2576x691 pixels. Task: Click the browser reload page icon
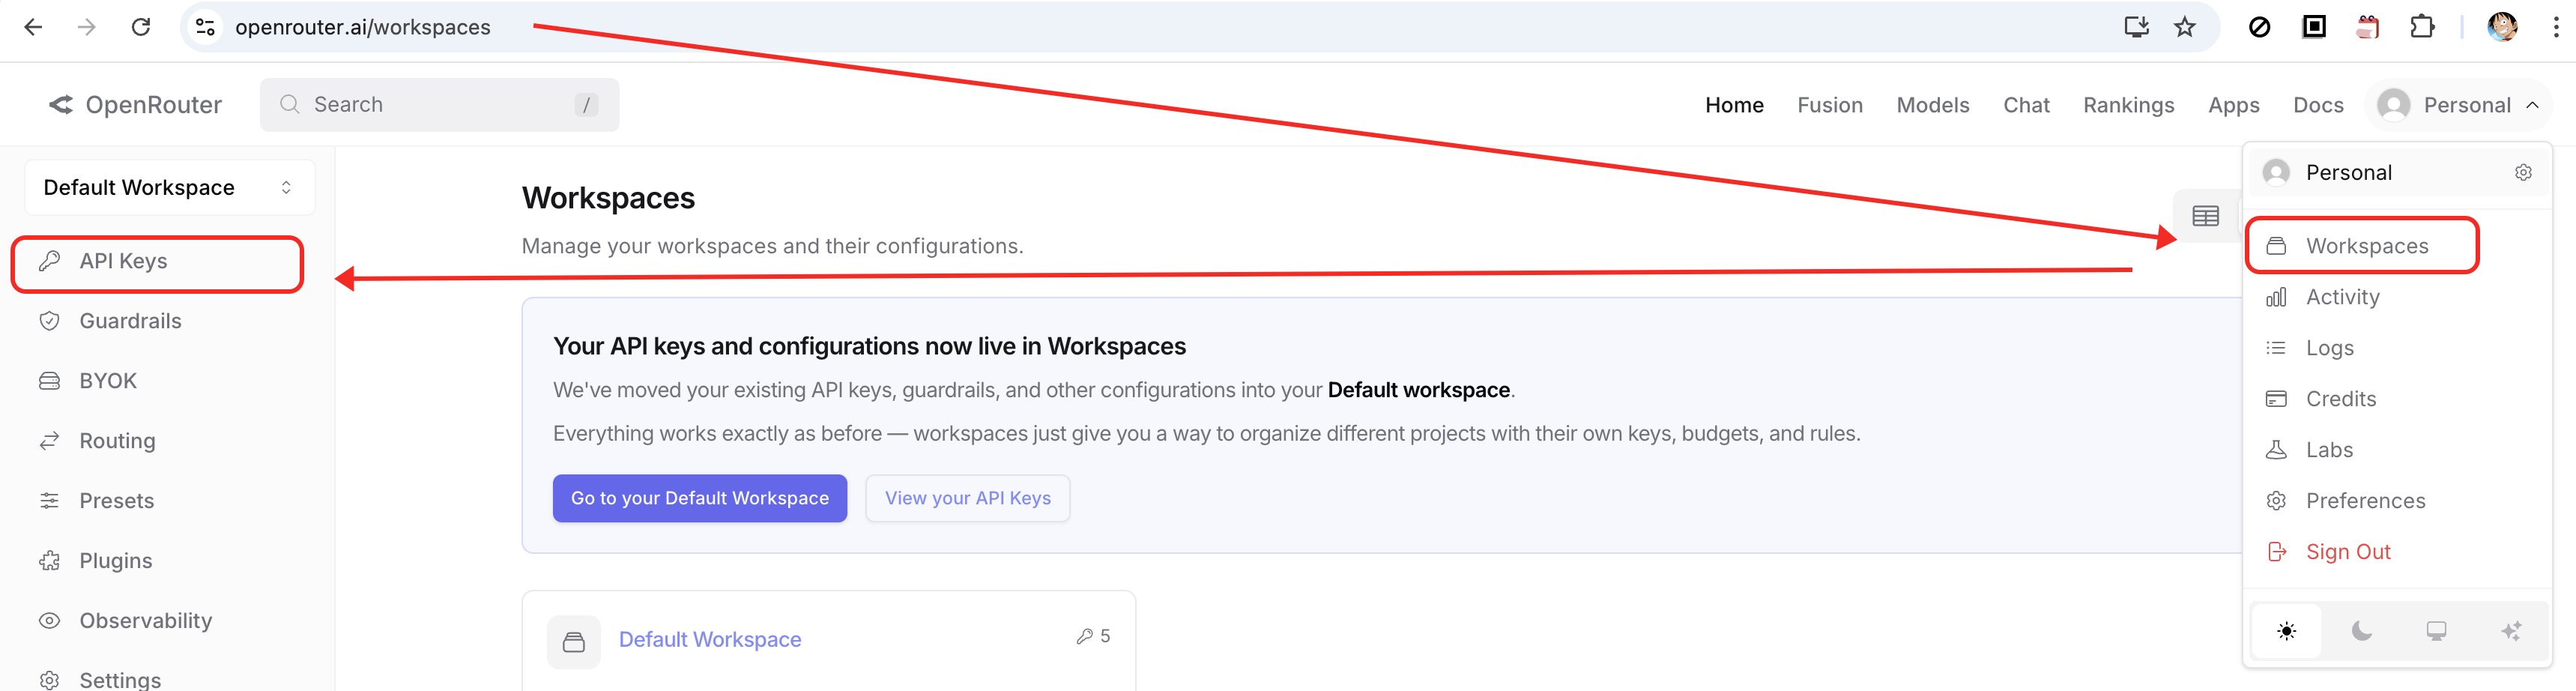(x=141, y=27)
